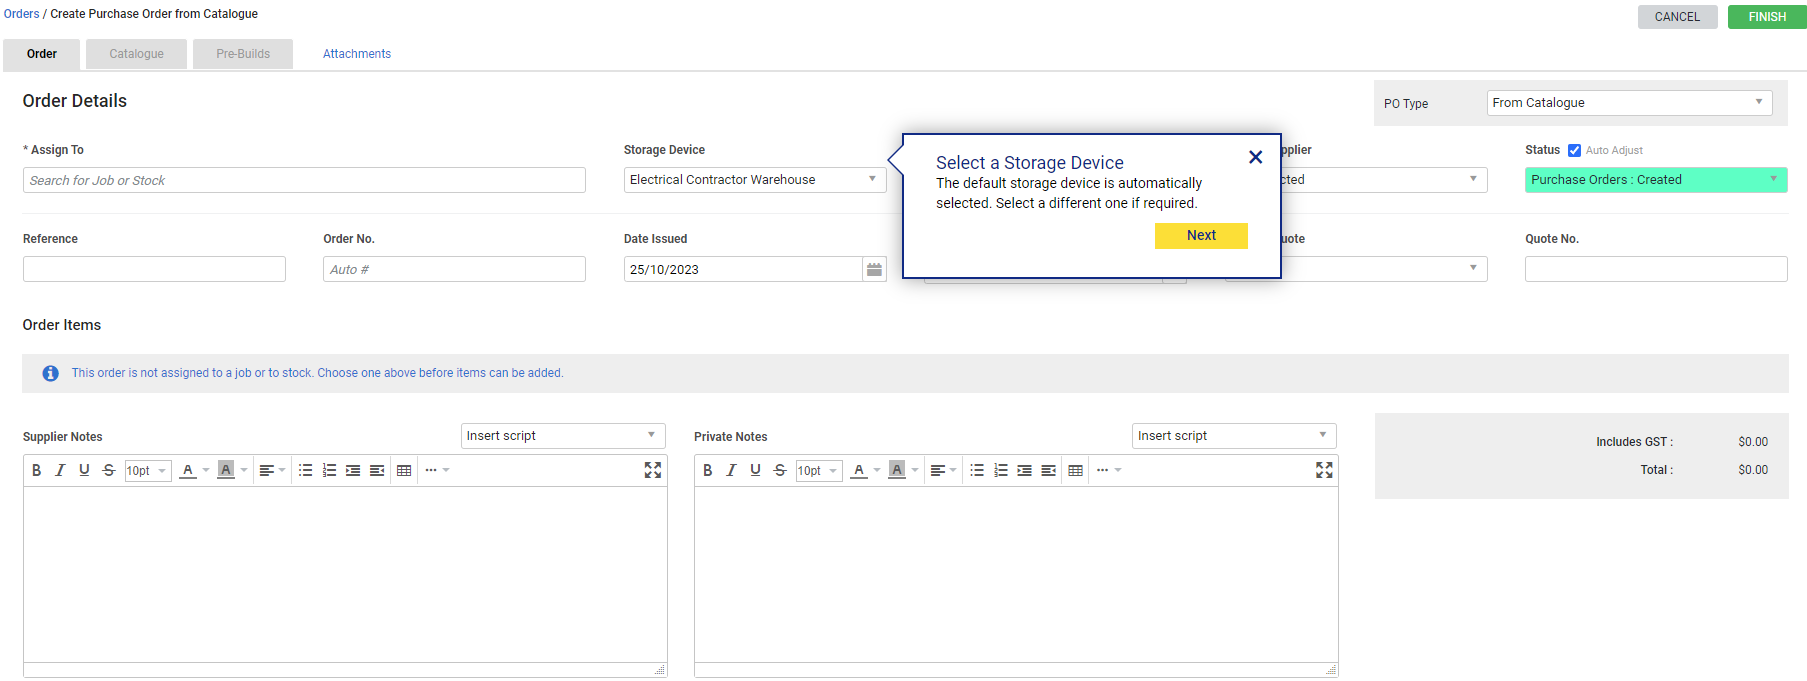This screenshot has height=681, width=1807.
Task: Open Supplier Notes Insert script dropdown
Action: [563, 436]
